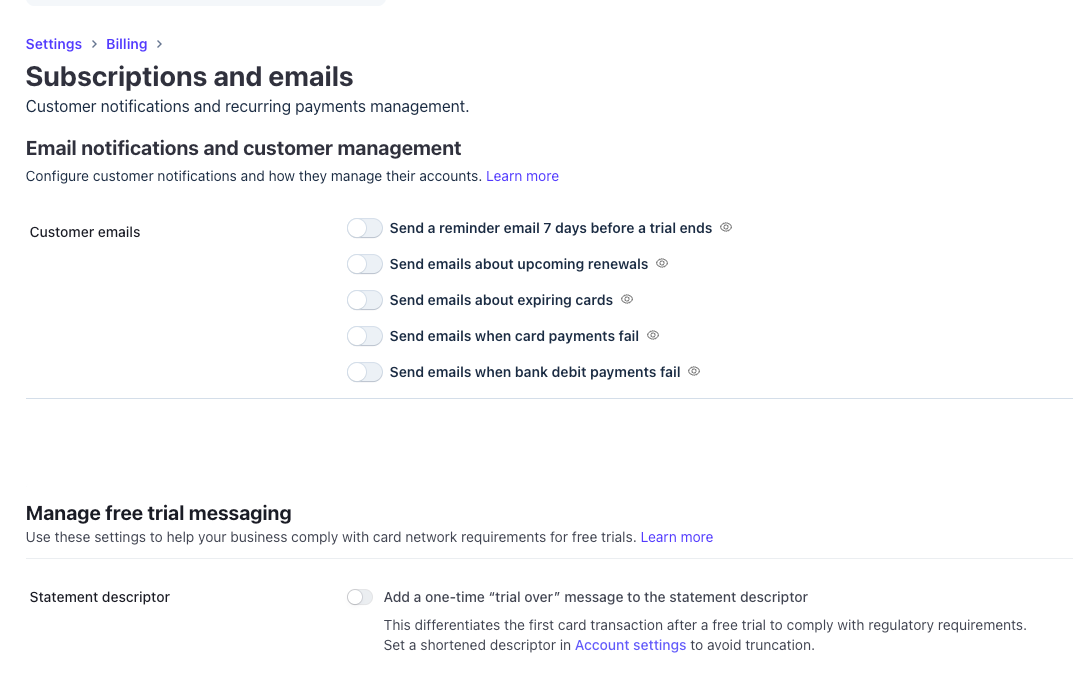Open Account settings link
Viewport: 1073px width, 685px height.
click(630, 645)
